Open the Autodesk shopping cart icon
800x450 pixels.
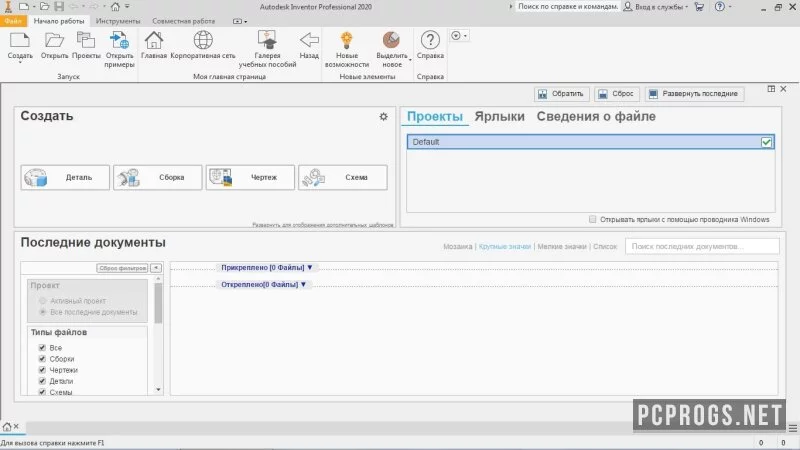tap(699, 7)
